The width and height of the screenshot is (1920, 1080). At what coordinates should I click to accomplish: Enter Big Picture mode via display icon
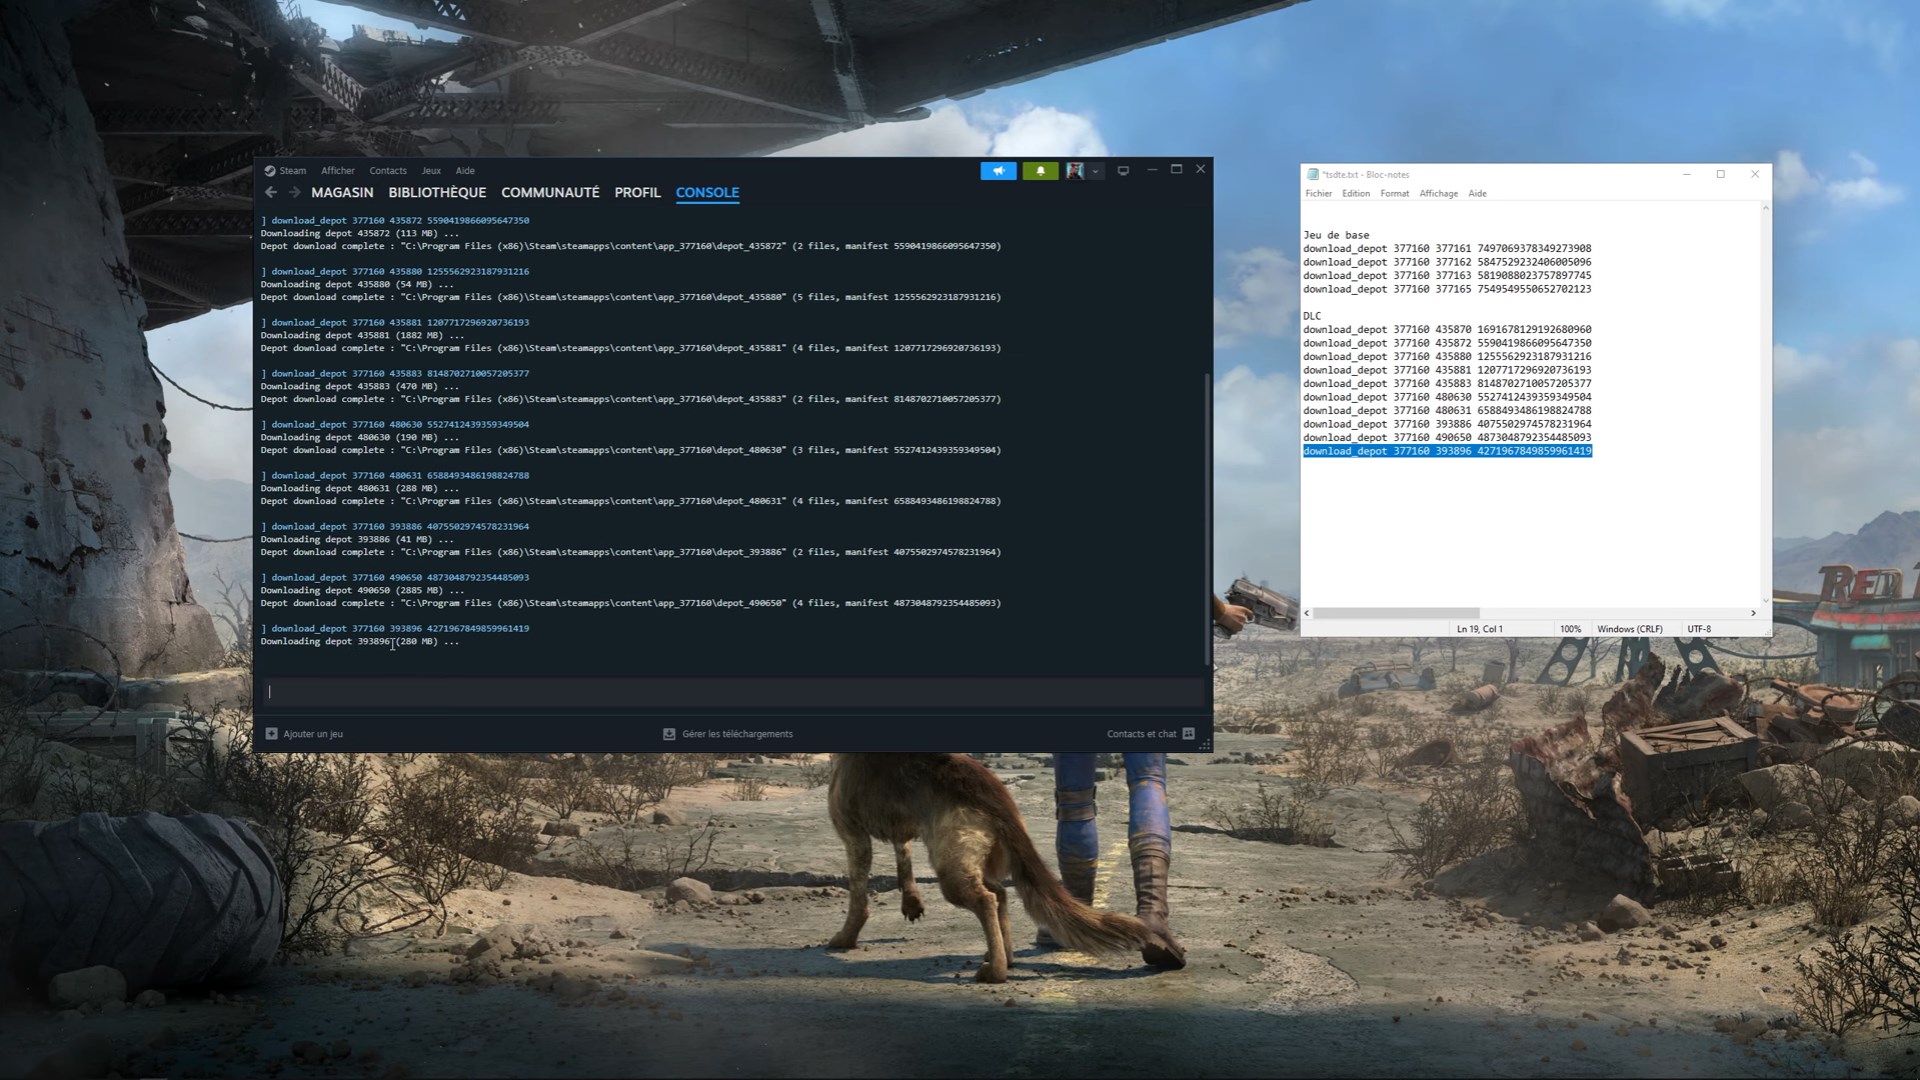click(x=1124, y=171)
